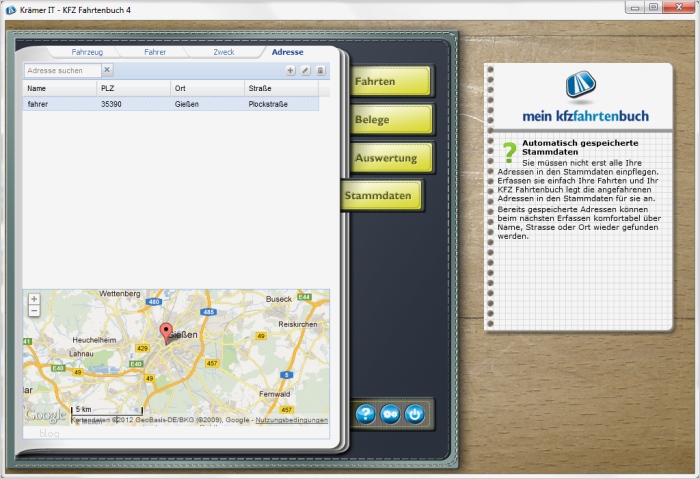Click the green question mark hint icon
The image size is (700, 479).
point(509,152)
